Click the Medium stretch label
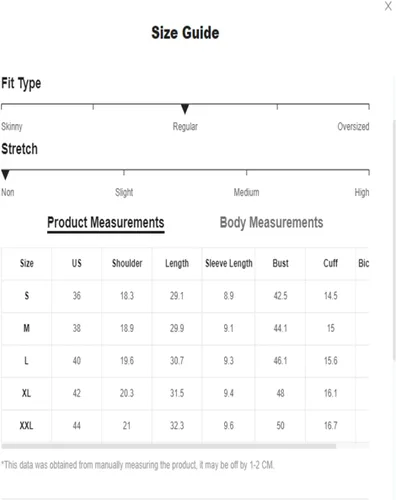 pos(246,192)
